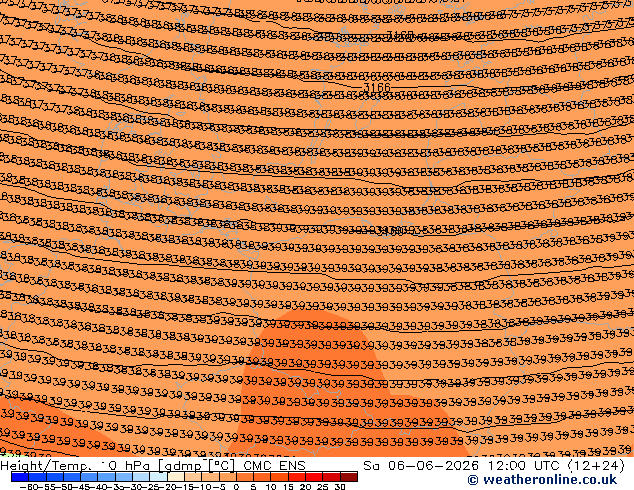
Task: Click the legend label 25
Action: 322,487
